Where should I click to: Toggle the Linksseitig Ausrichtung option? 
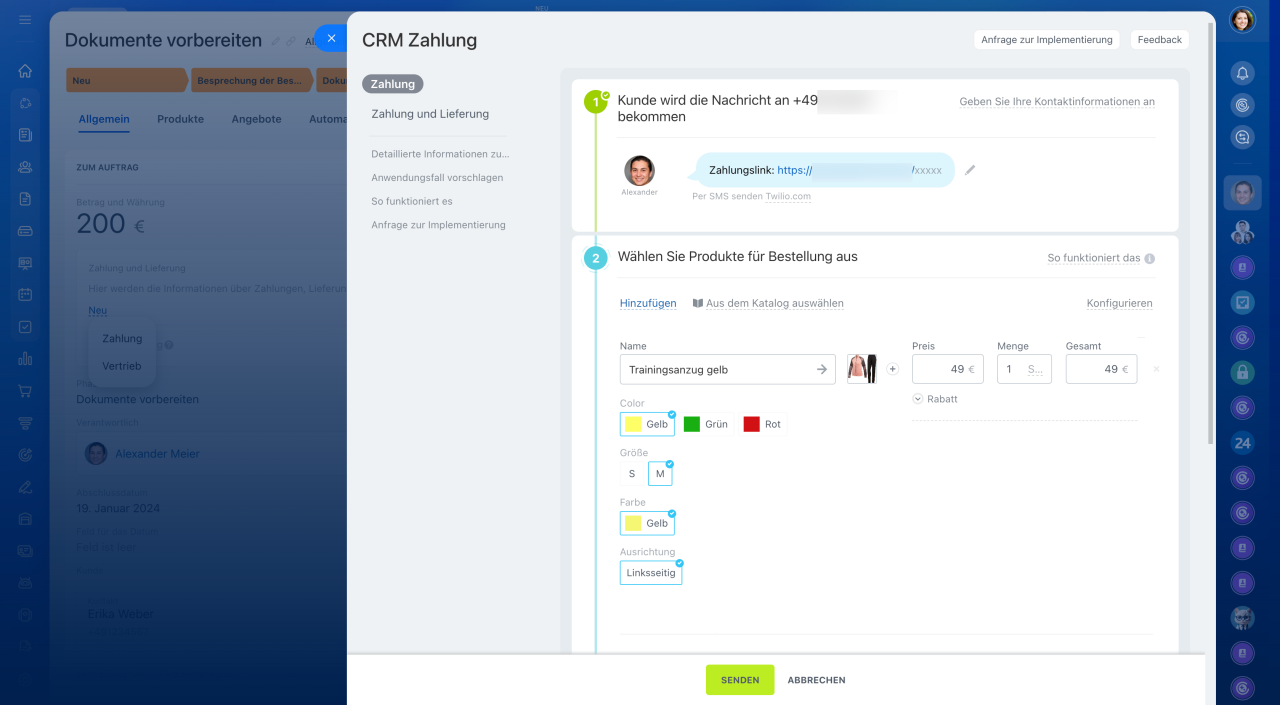coord(651,573)
